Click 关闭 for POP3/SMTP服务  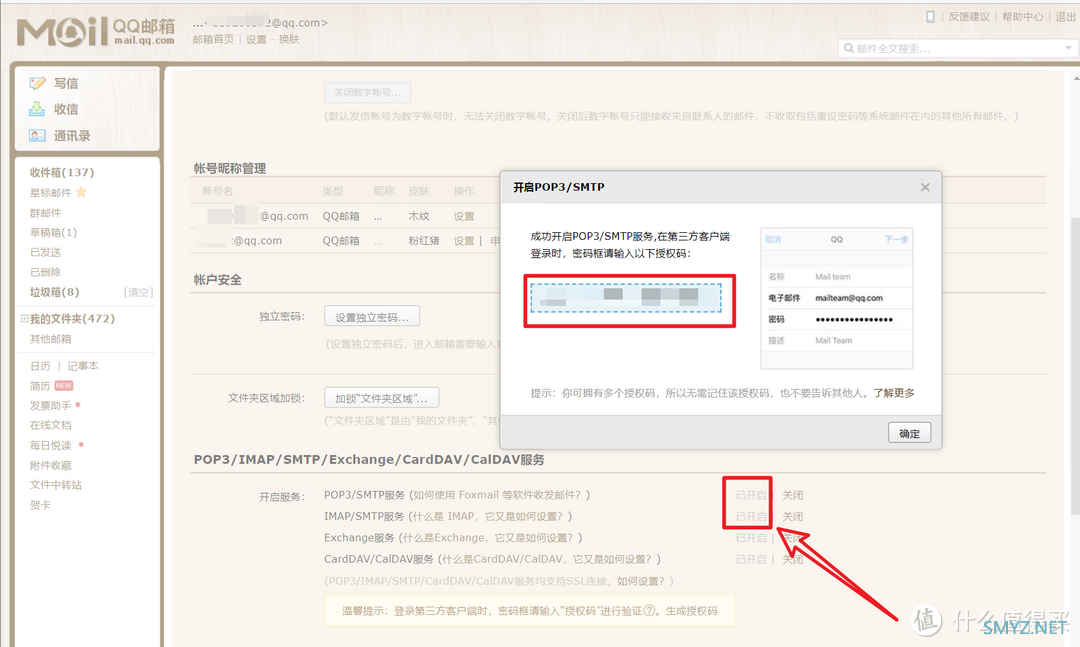coord(793,495)
